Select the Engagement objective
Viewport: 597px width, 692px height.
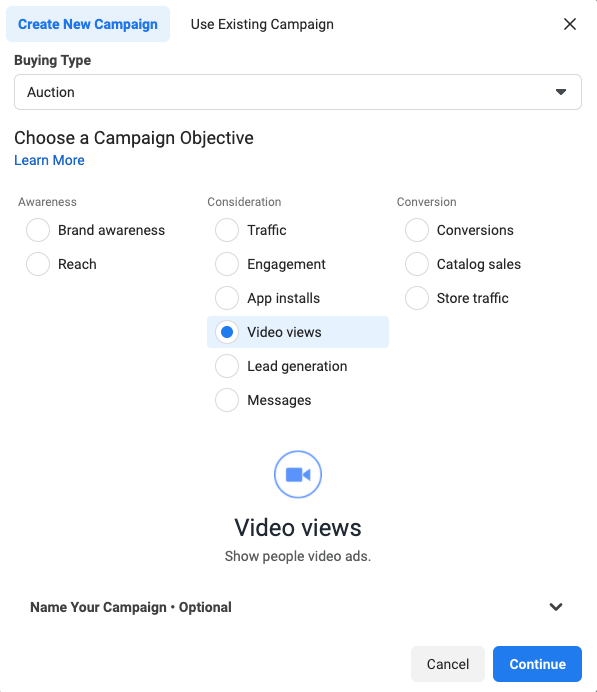tap(227, 264)
